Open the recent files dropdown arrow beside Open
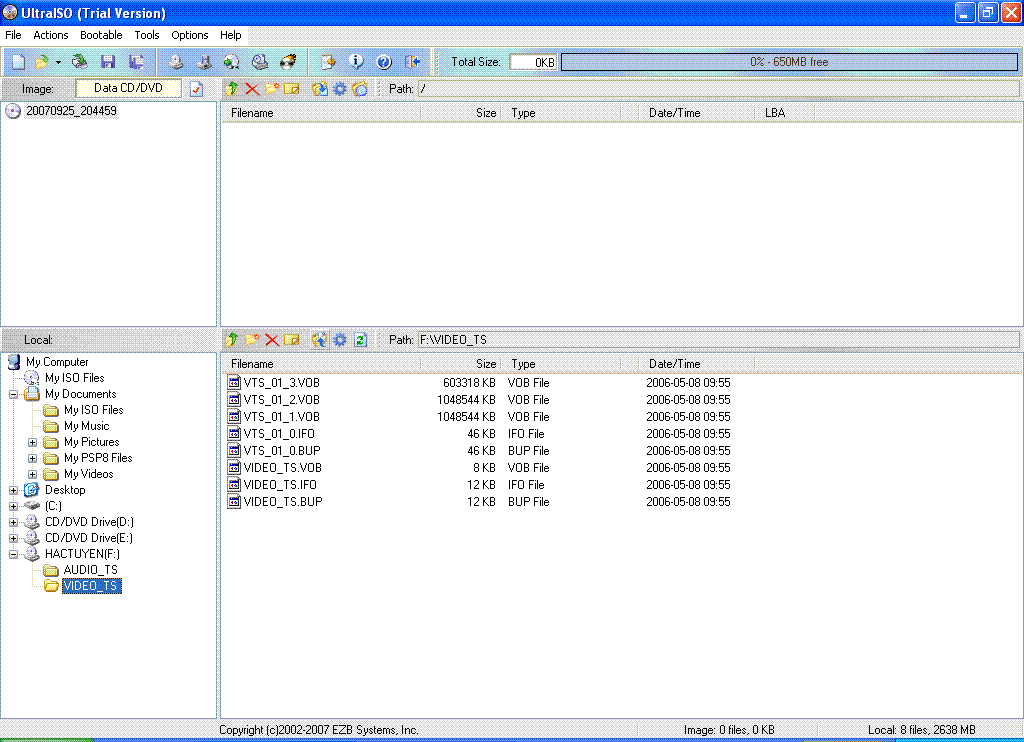The height and width of the screenshot is (742, 1024). click(58, 62)
